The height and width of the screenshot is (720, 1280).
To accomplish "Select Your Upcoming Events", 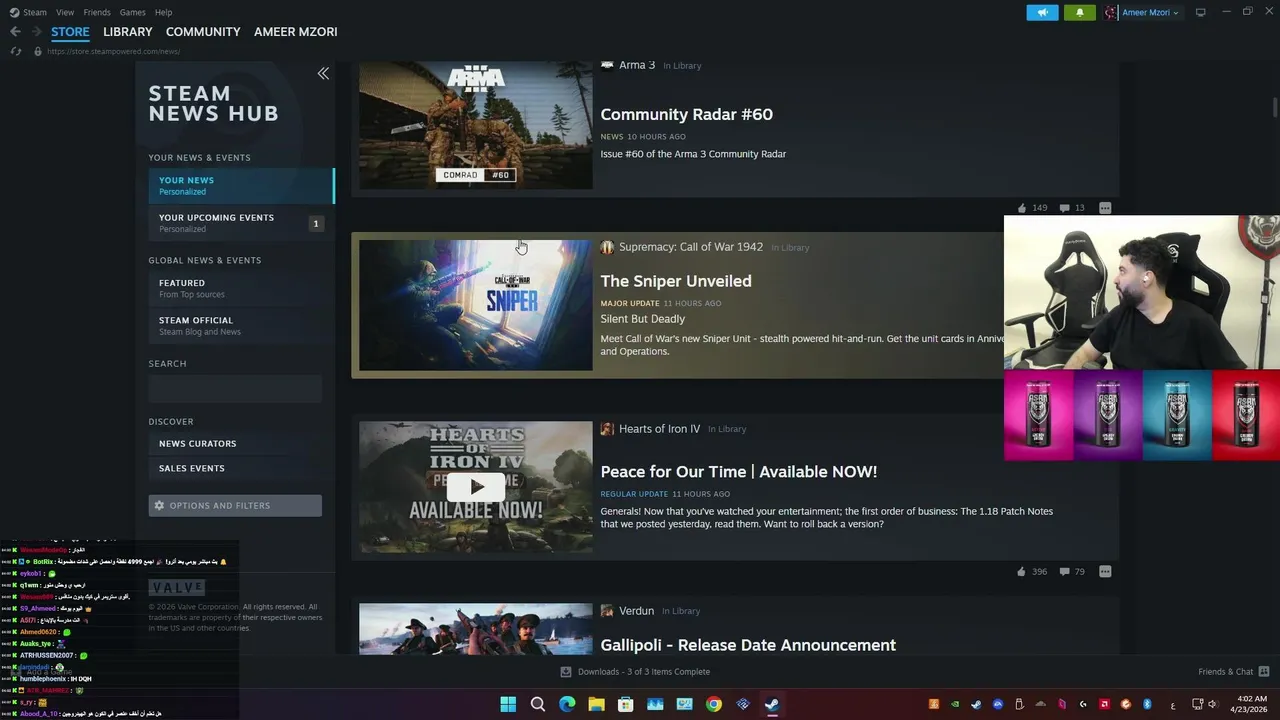I will [x=241, y=223].
